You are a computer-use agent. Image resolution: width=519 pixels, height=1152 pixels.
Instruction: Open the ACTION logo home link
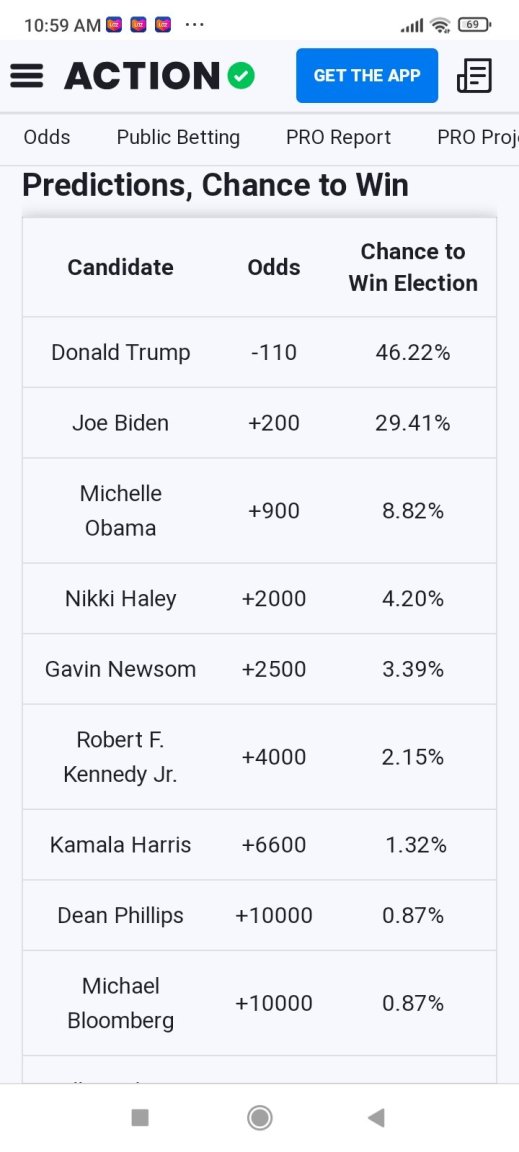click(142, 76)
